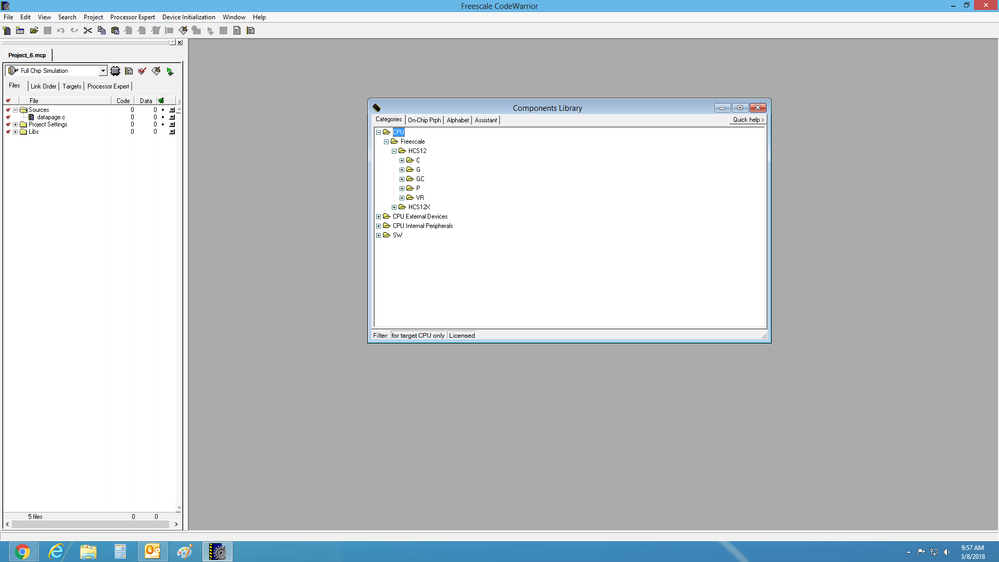Close the project panel with its X
Viewport: 999px width, 562px height.
coord(180,43)
